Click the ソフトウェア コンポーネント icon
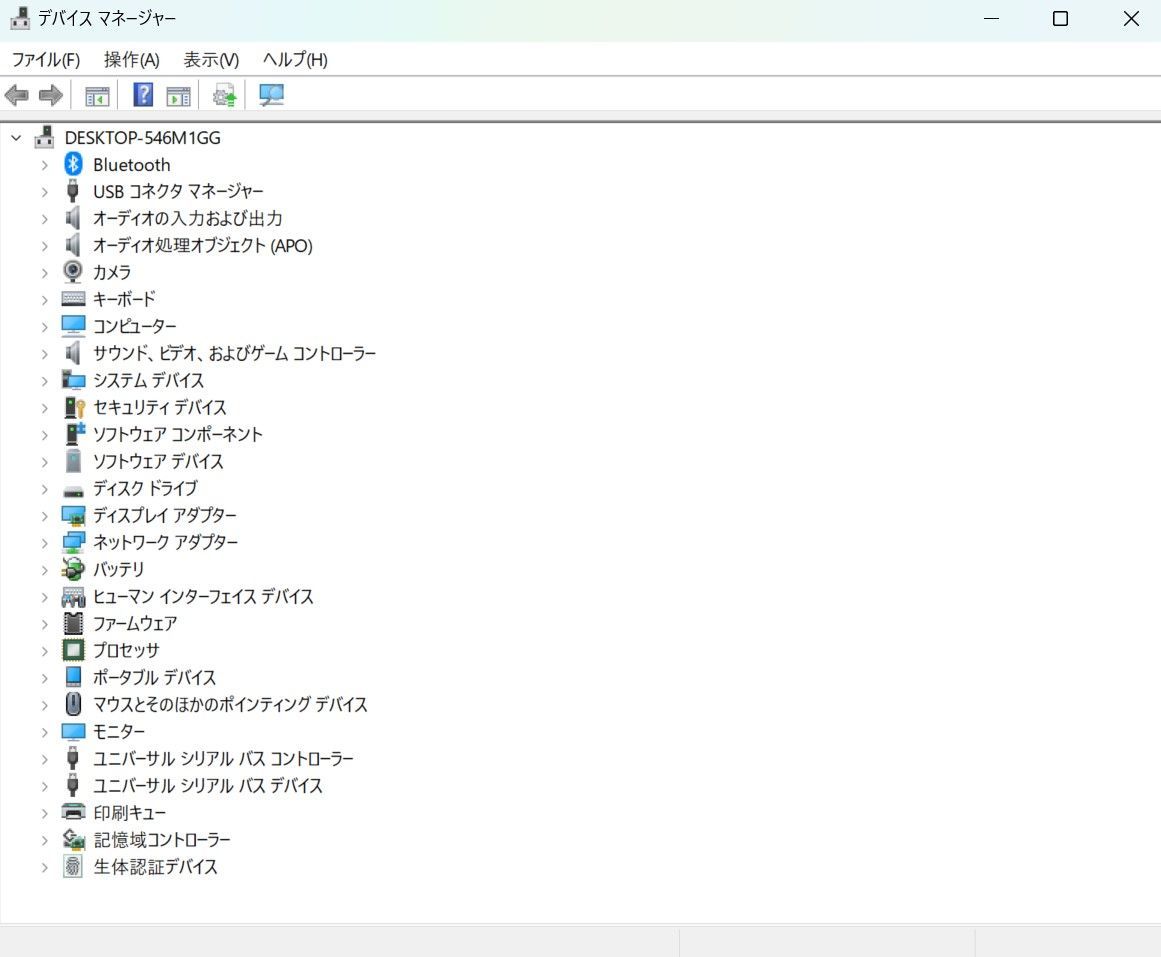 74,434
